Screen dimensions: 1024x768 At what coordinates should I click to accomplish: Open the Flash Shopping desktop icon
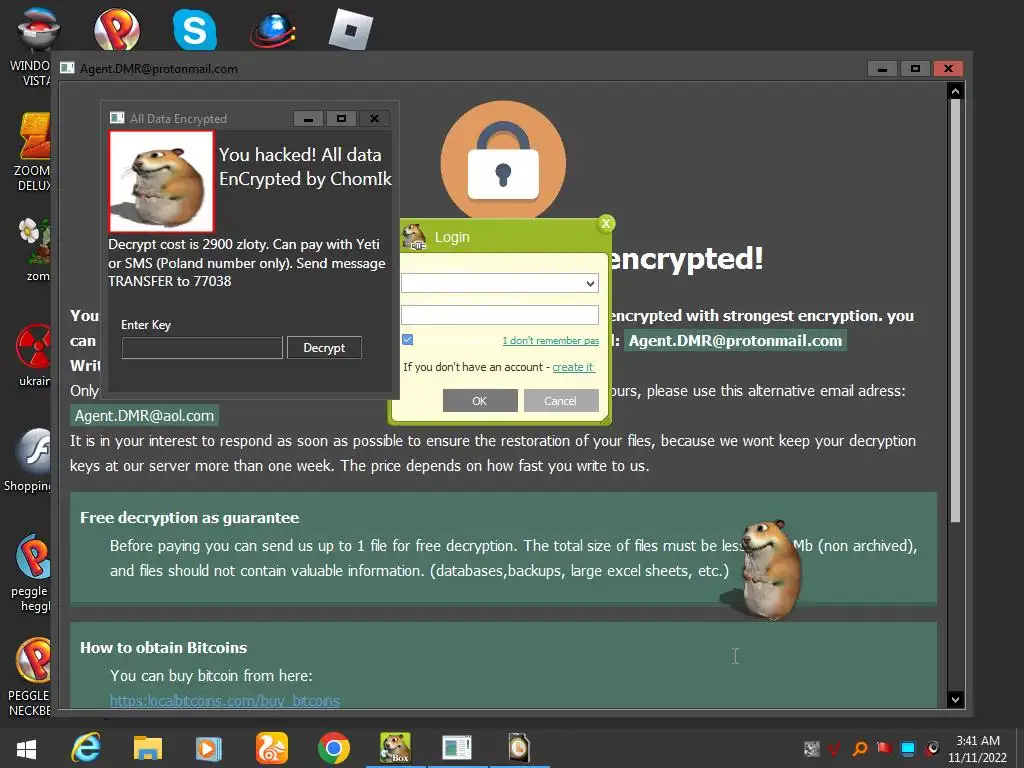pos(27,460)
